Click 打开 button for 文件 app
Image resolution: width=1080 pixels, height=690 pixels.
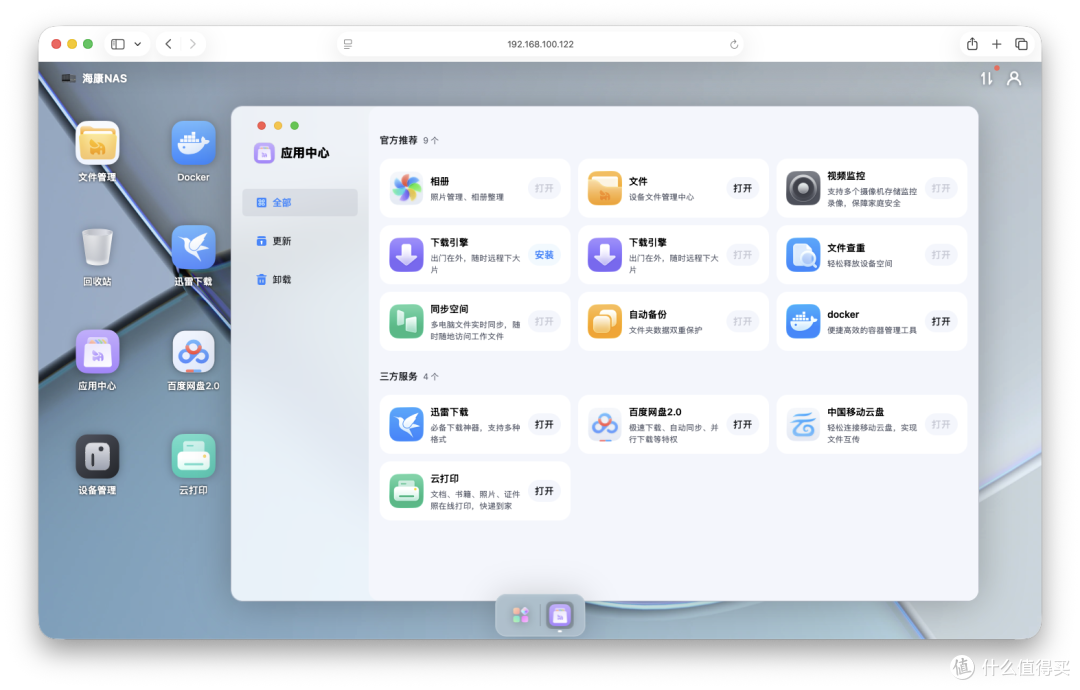pyautogui.click(x=742, y=188)
